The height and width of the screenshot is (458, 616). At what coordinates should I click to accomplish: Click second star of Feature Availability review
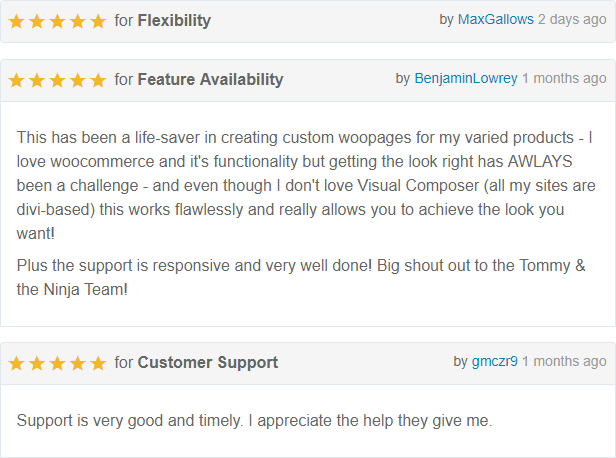pos(37,80)
